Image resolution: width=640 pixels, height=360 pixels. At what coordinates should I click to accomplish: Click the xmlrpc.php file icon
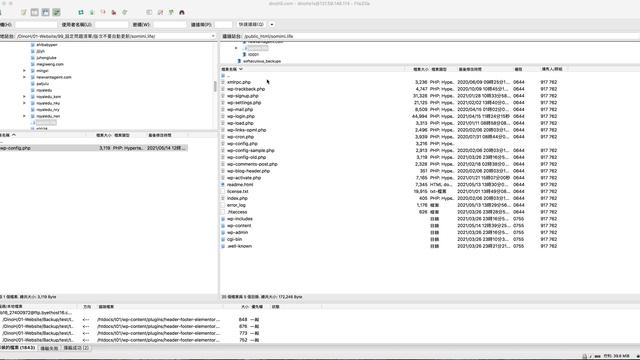[x=223, y=82]
